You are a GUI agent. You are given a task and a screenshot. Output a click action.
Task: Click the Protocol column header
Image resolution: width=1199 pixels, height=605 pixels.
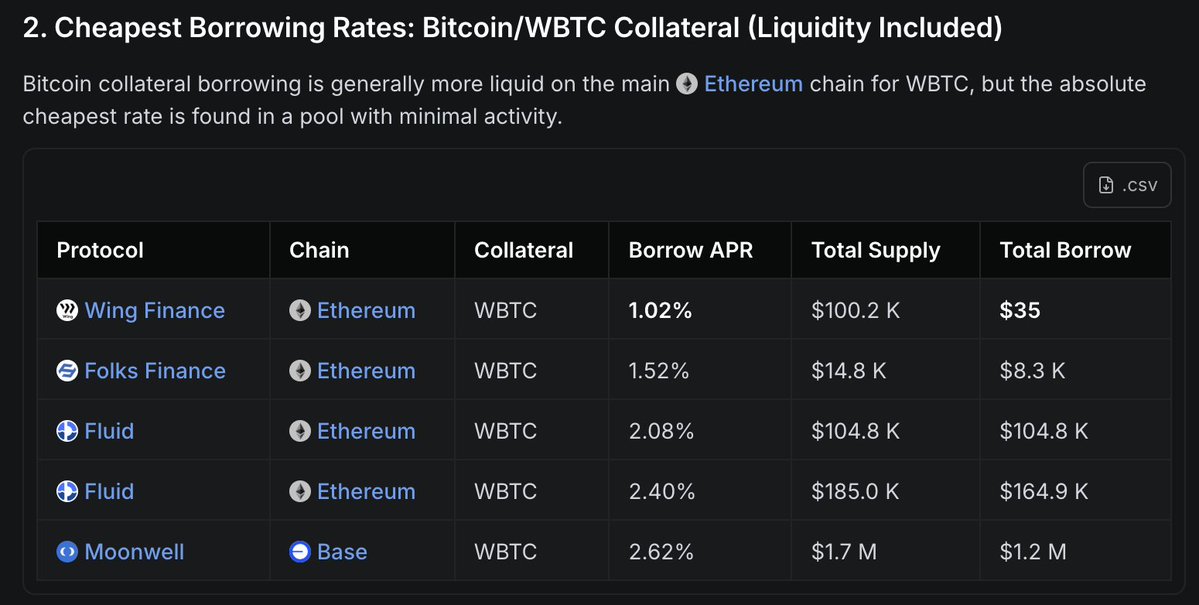point(100,250)
